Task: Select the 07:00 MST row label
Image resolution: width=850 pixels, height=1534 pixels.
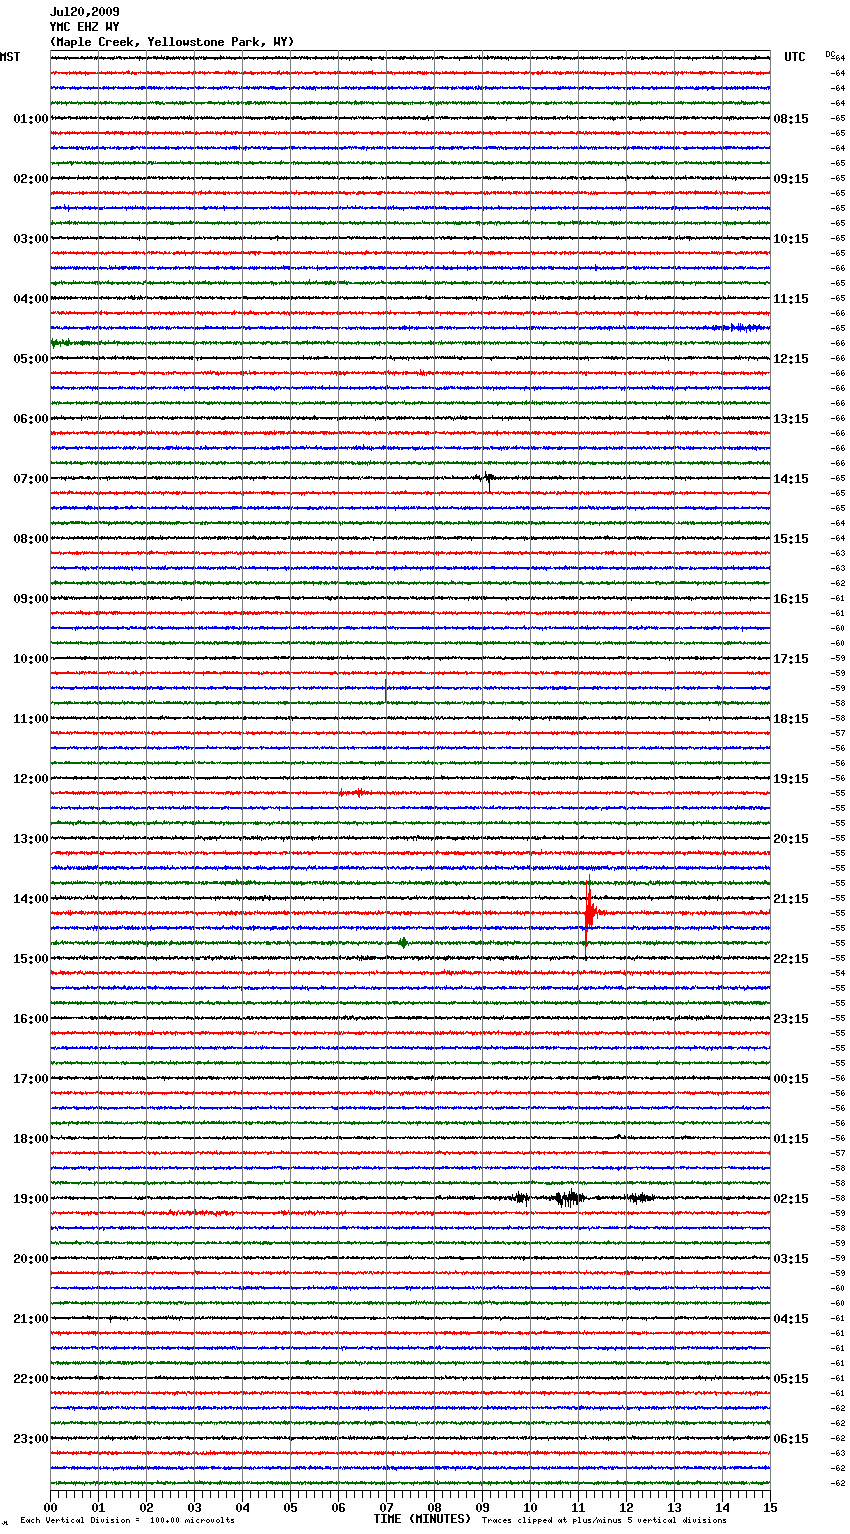Action: [31, 479]
